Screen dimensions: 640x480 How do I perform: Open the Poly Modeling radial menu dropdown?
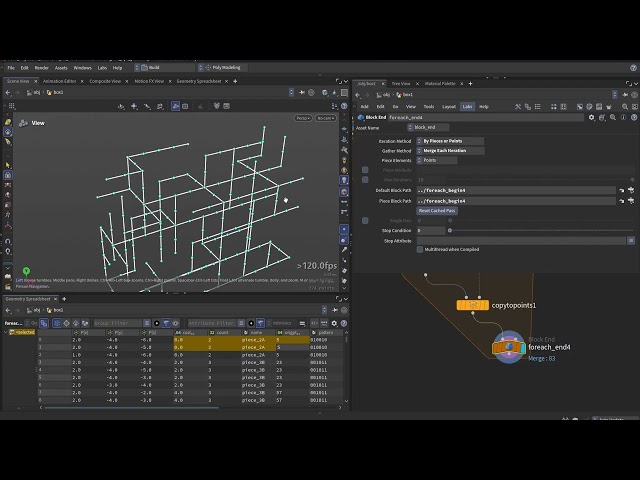point(224,68)
